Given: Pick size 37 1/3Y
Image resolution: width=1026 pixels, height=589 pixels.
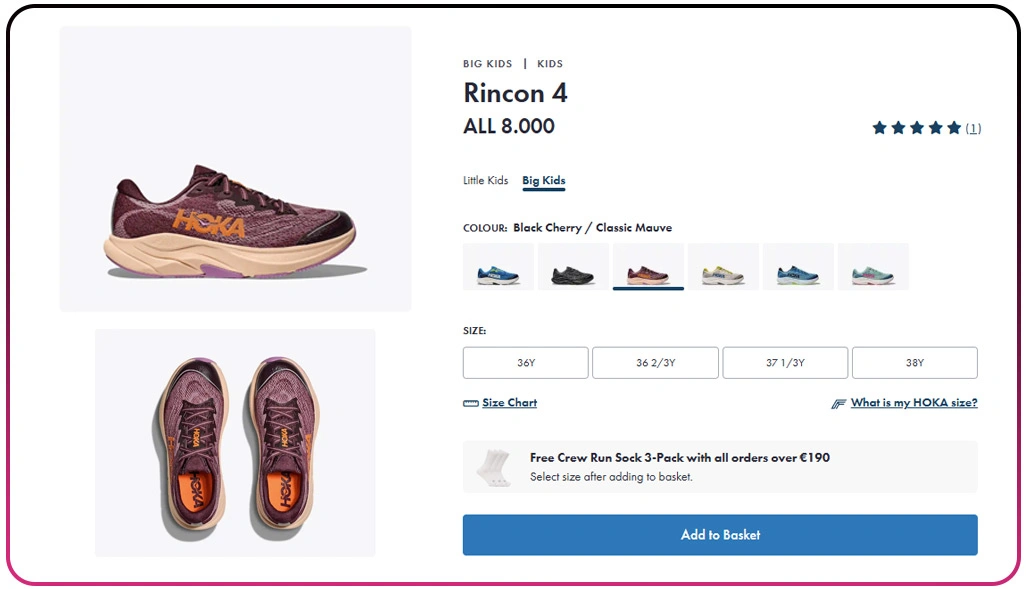Looking at the screenshot, I should 785,363.
